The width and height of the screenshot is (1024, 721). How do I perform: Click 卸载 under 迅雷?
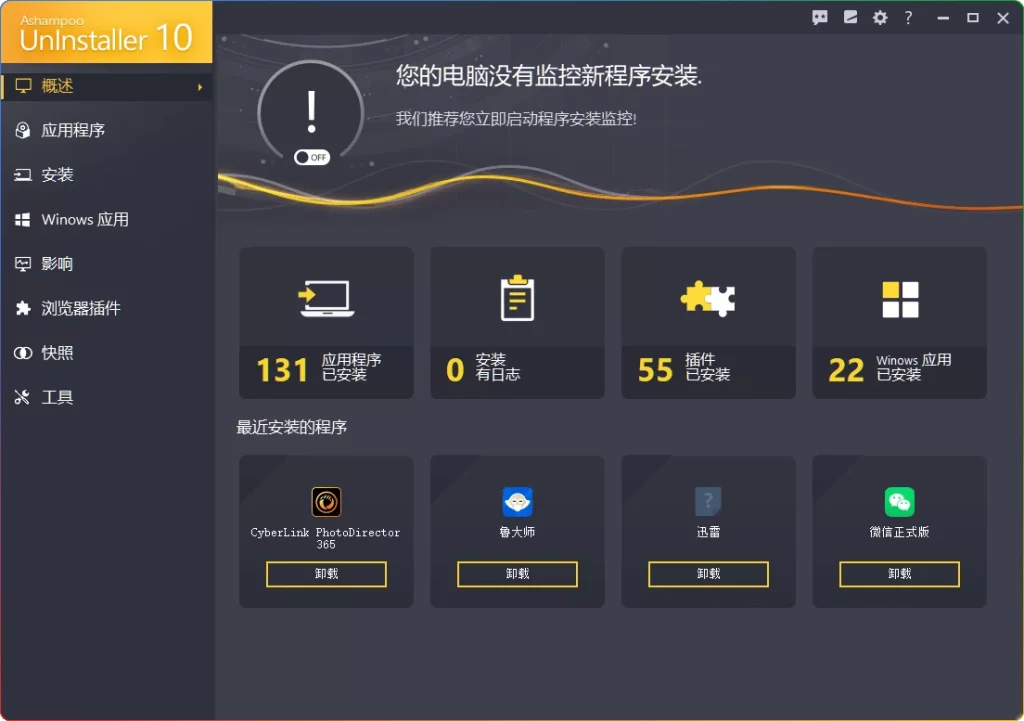[x=708, y=574]
